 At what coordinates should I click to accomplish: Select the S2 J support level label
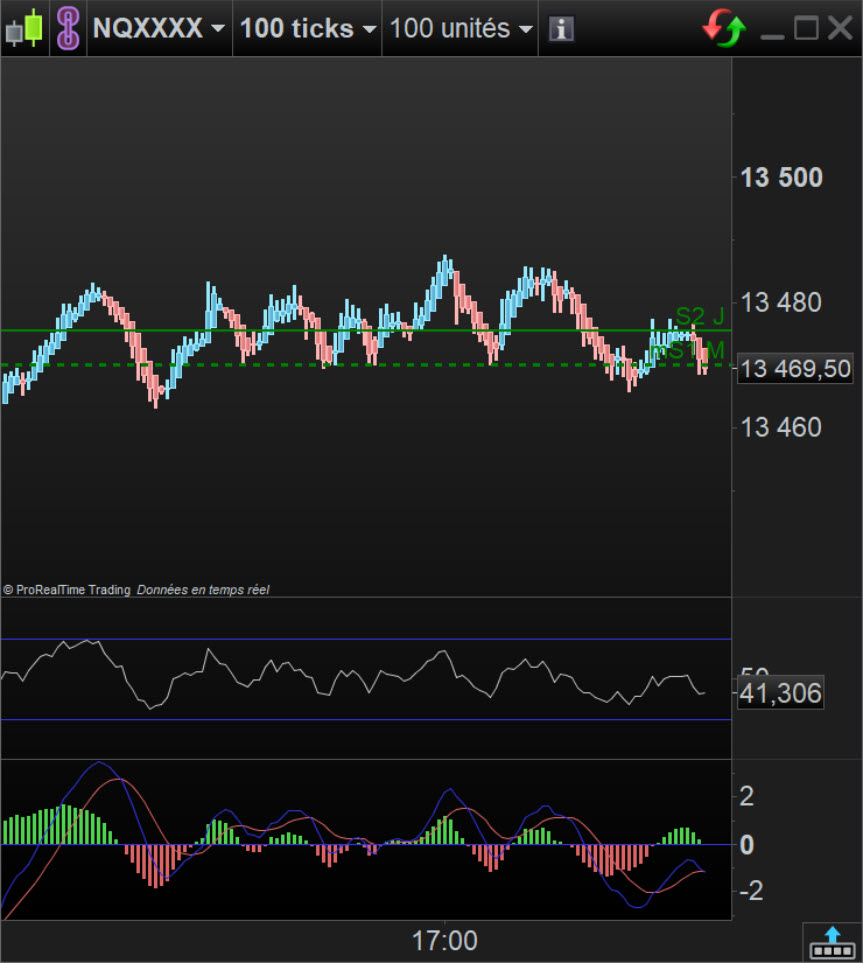click(x=699, y=317)
